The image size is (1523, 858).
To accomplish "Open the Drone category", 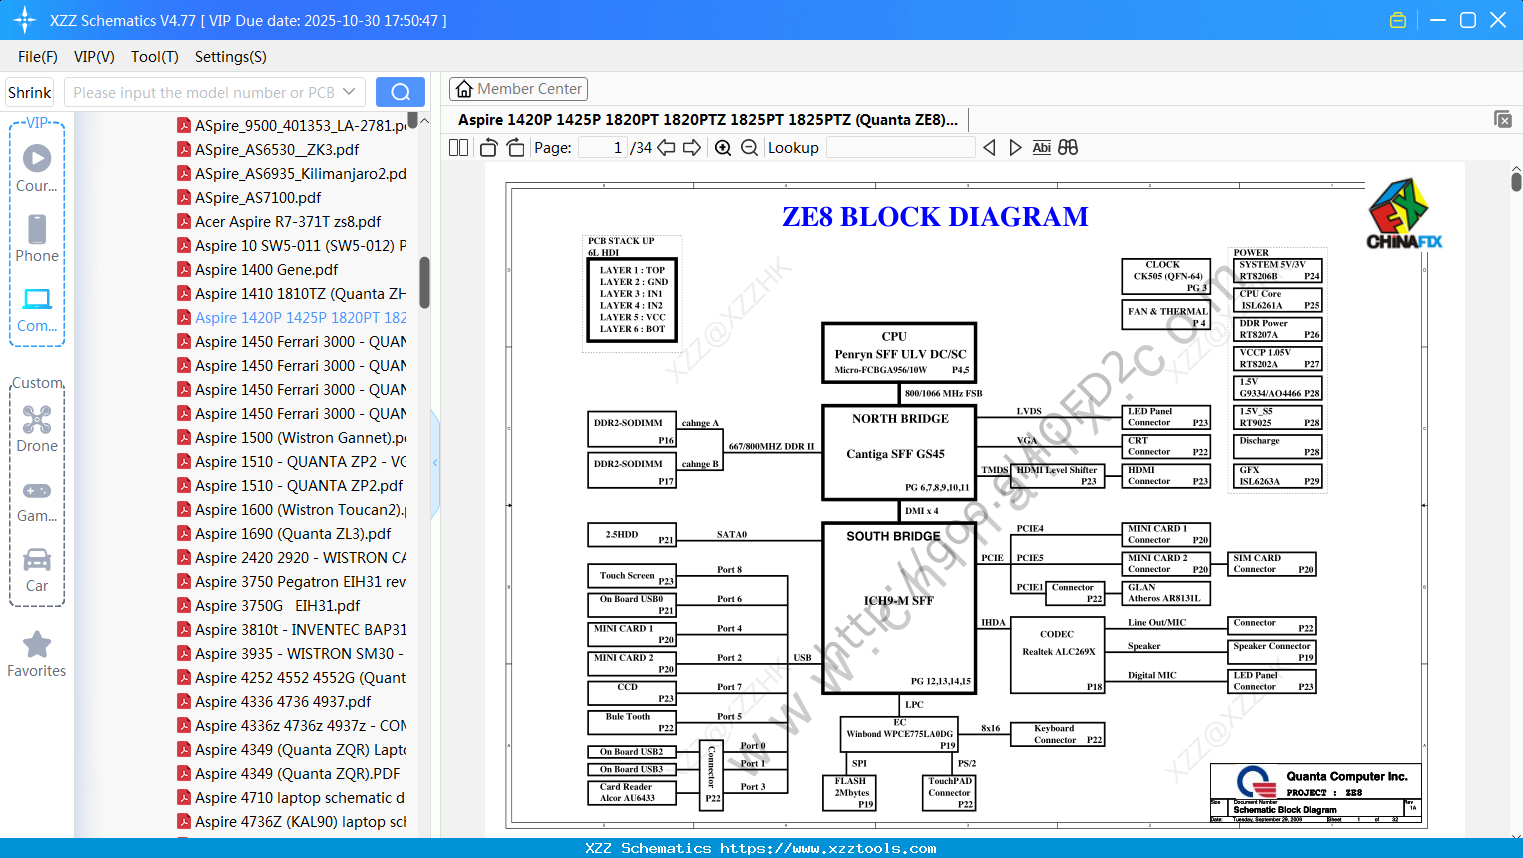I will click(x=37, y=428).
